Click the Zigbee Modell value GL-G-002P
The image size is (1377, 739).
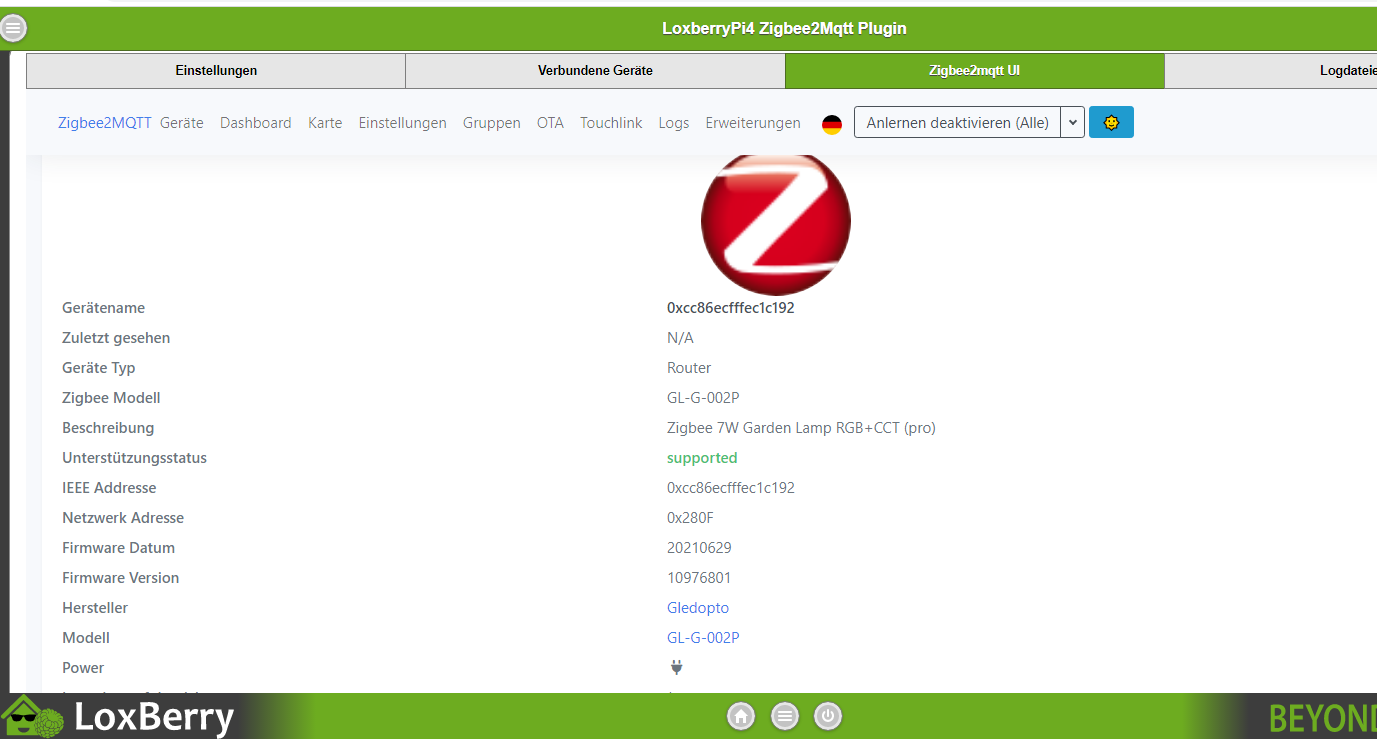coord(703,398)
